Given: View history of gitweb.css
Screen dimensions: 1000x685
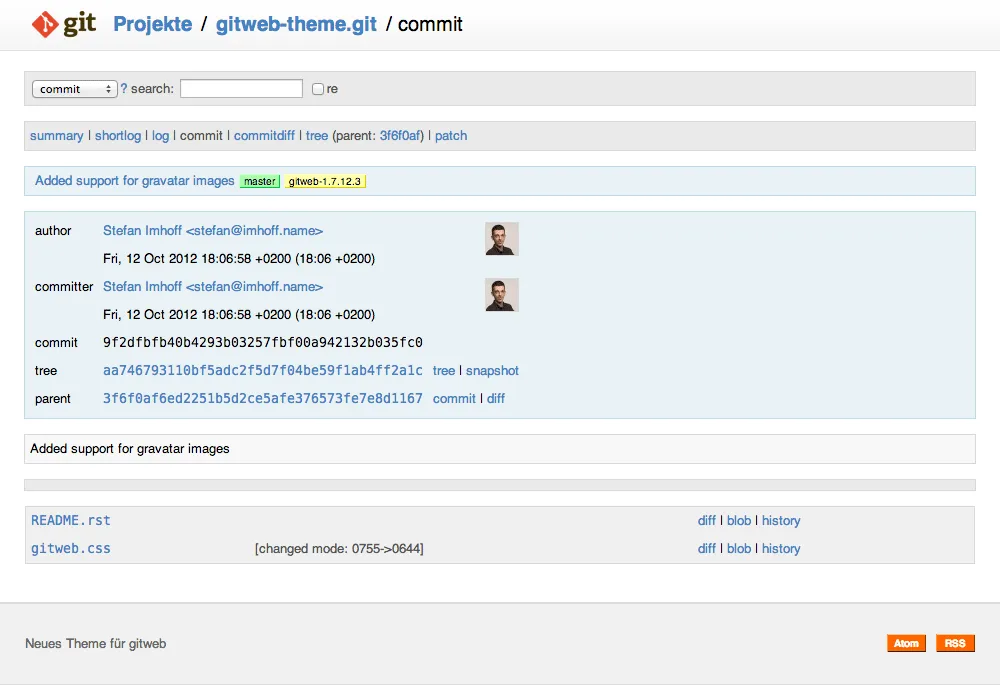Looking at the screenshot, I should 781,548.
